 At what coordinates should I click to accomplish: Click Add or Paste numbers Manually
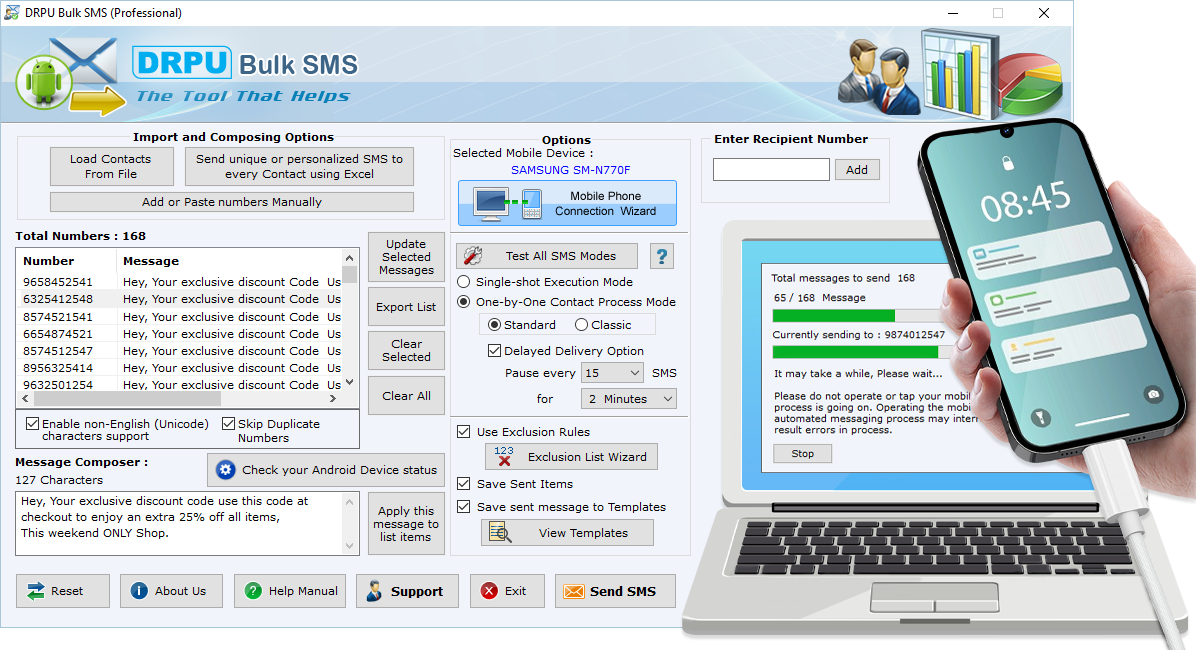click(232, 202)
